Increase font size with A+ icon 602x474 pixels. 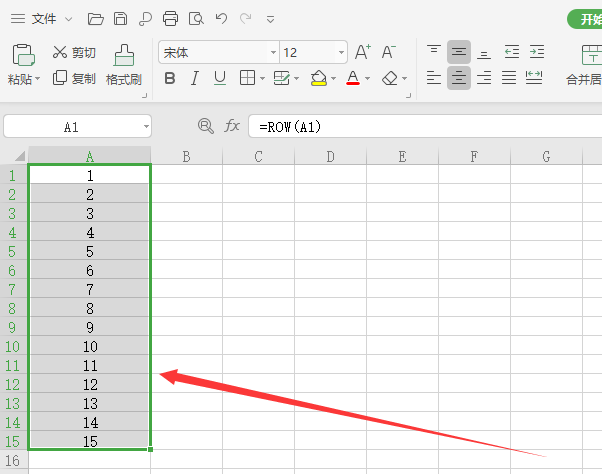click(x=363, y=52)
